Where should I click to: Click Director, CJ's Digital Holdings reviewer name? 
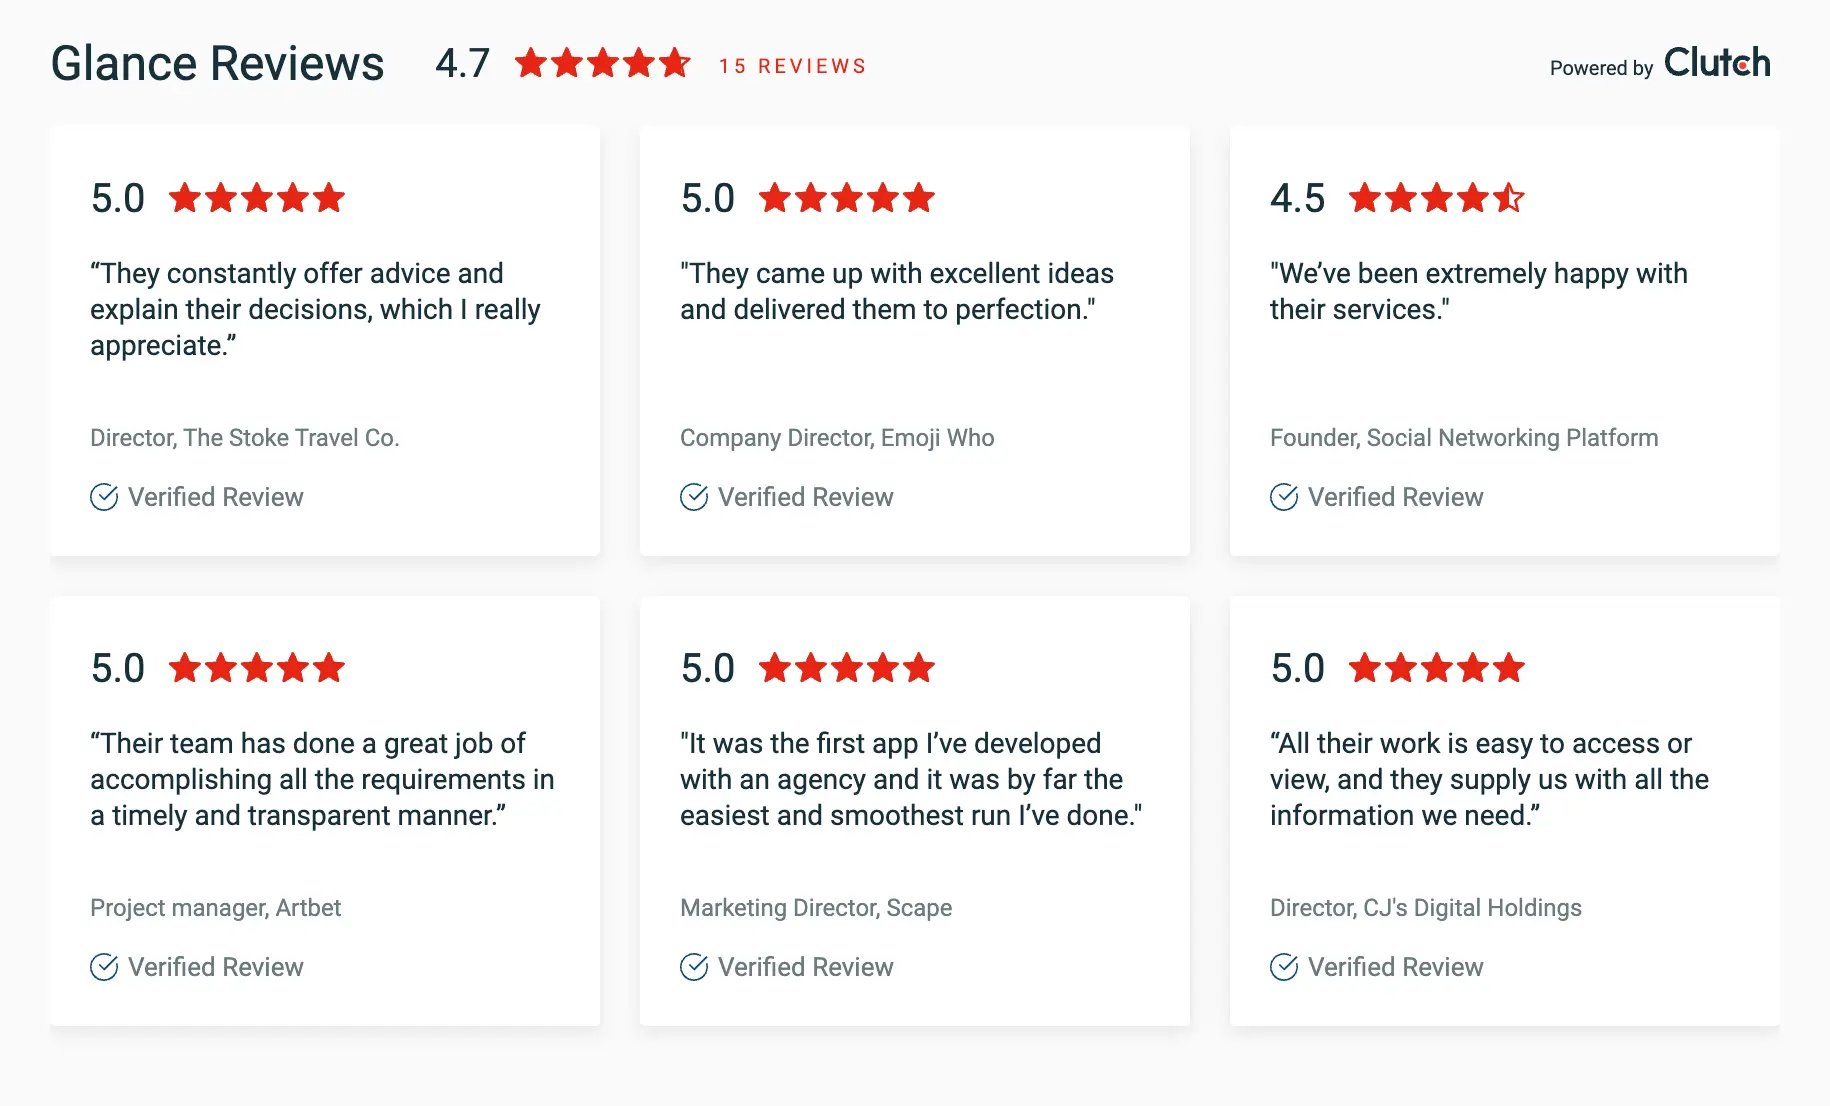tap(1425, 908)
